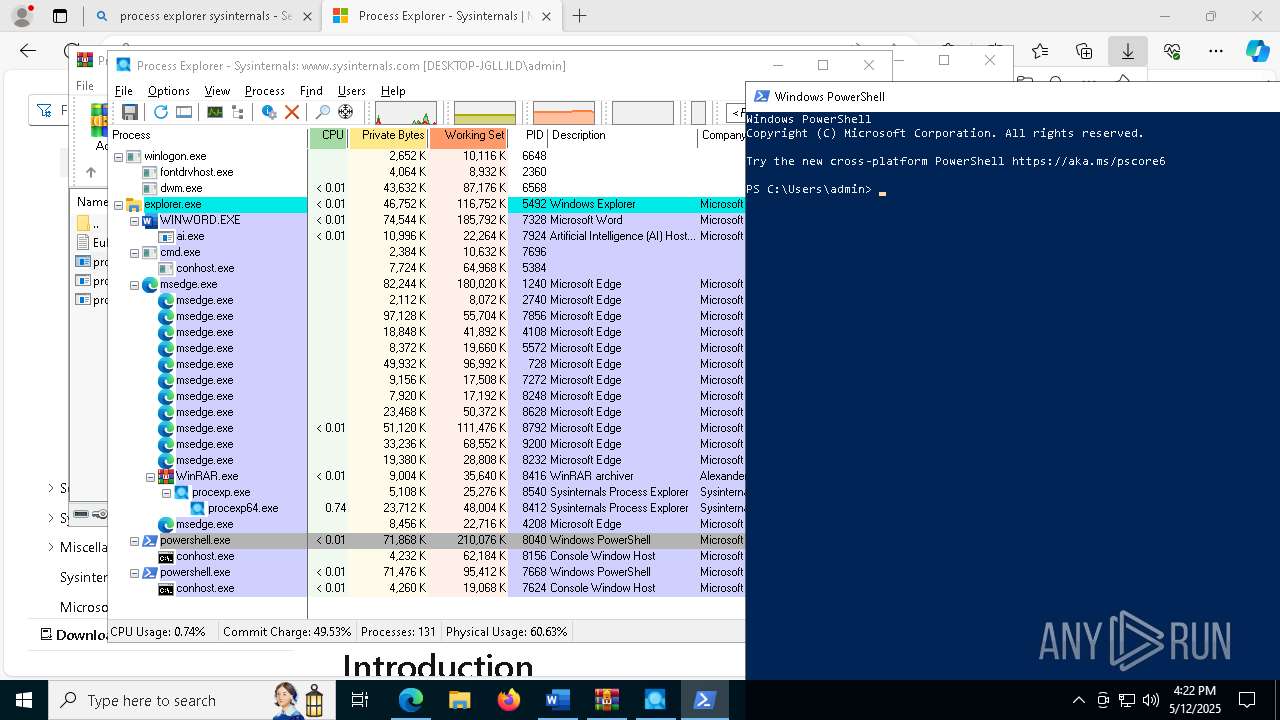The height and width of the screenshot is (720, 1280).
Task: Open the Options menu
Action: click(169, 90)
